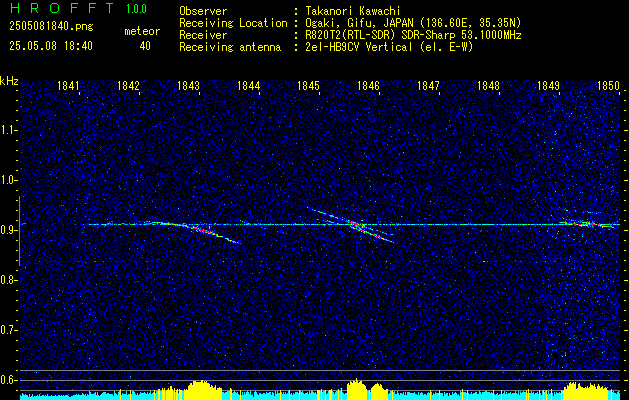Image resolution: width=629 pixels, height=400 pixels.
Task: Click the 1.0 kHz axis label
Action: click(8, 180)
